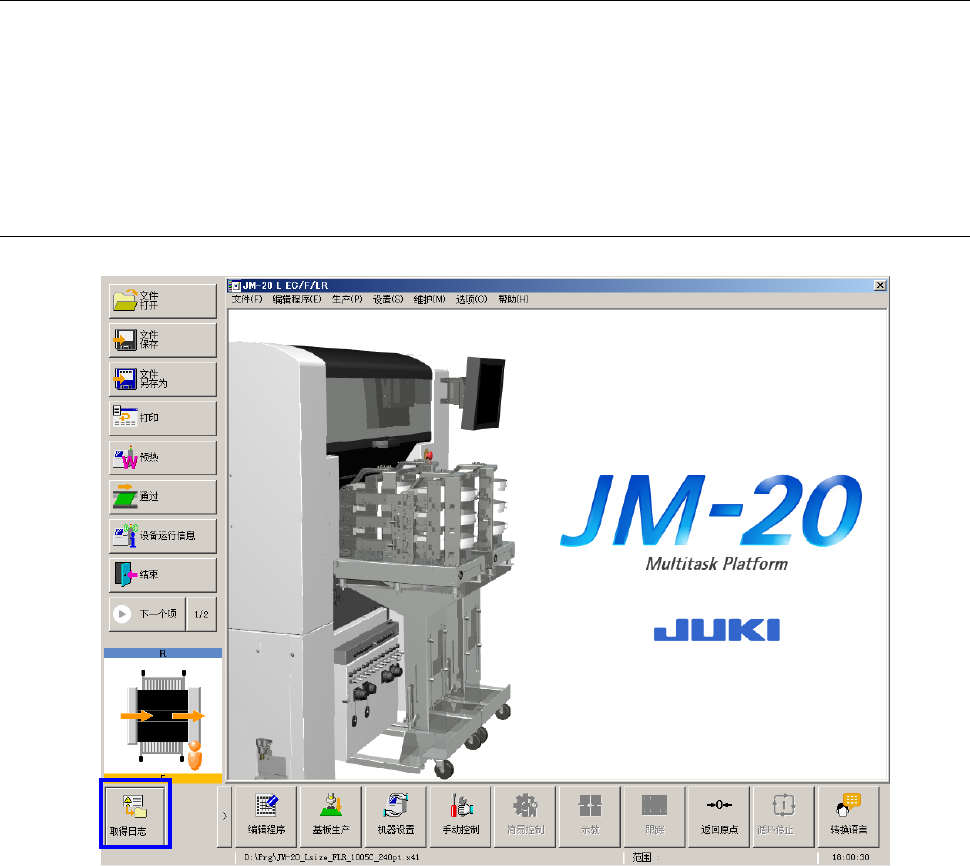Click 返回原点 return to origin

pyautogui.click(x=719, y=817)
